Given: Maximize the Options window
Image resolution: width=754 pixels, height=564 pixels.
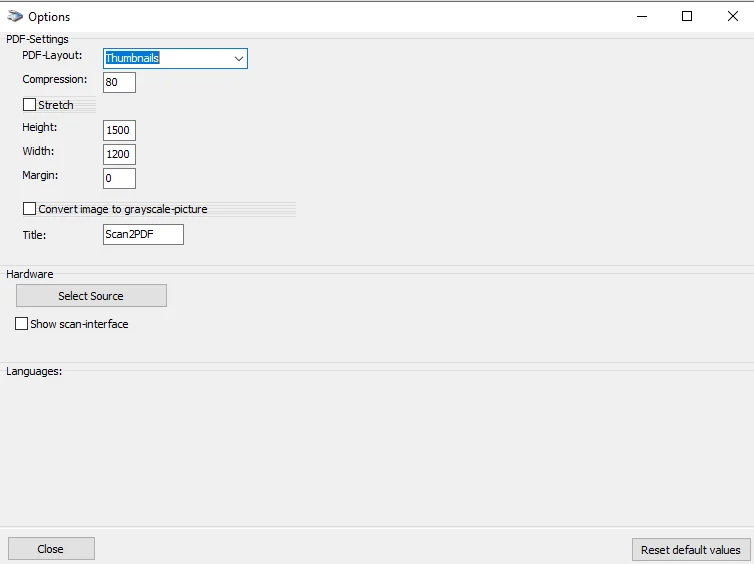Looking at the screenshot, I should (687, 16).
